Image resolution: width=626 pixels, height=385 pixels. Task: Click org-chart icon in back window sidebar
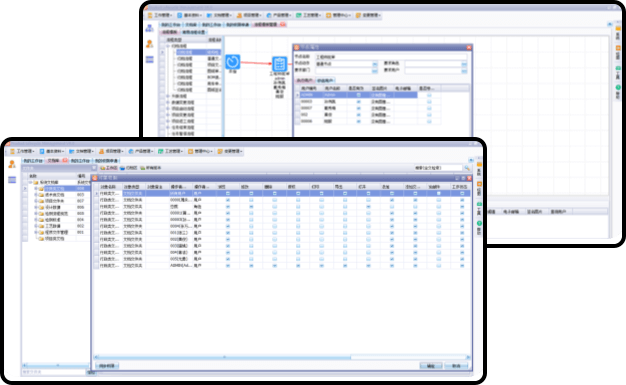[149, 28]
